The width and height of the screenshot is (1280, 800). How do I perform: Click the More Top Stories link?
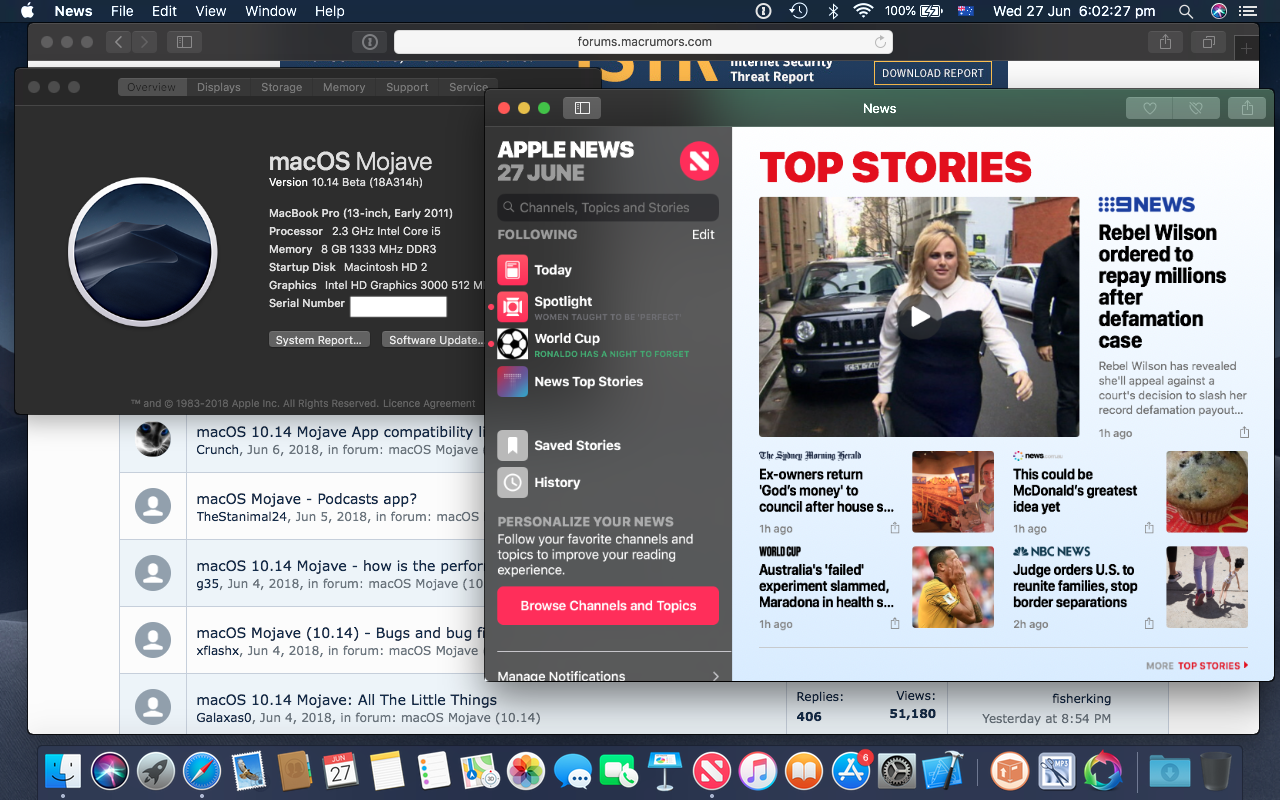[x=1197, y=665]
